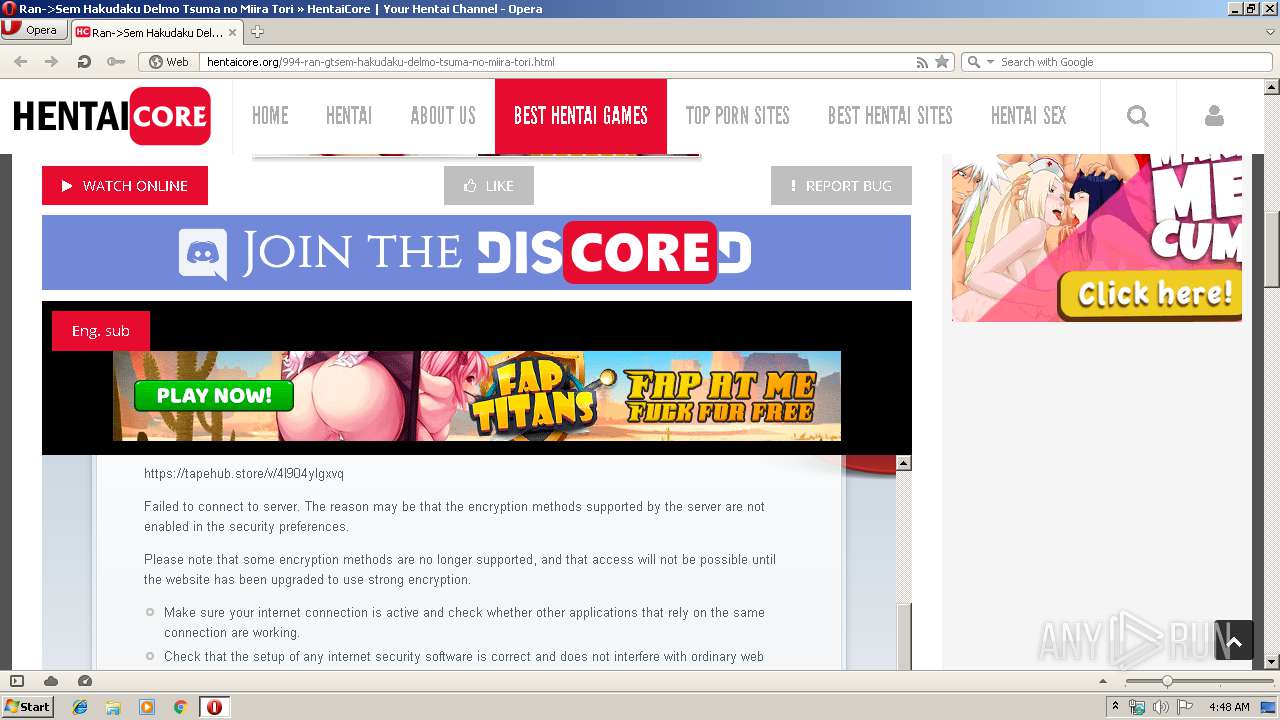Select the Ran->Sem Hakudaku browser tab
Viewport: 1280px width, 720px height.
click(x=156, y=32)
